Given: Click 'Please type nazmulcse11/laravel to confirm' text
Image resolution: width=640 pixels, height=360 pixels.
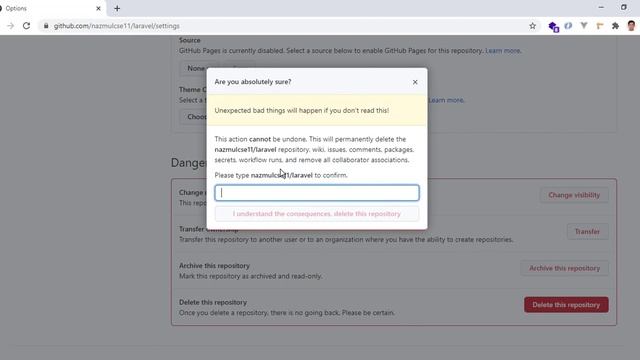Looking at the screenshot, I should tap(281, 175).
